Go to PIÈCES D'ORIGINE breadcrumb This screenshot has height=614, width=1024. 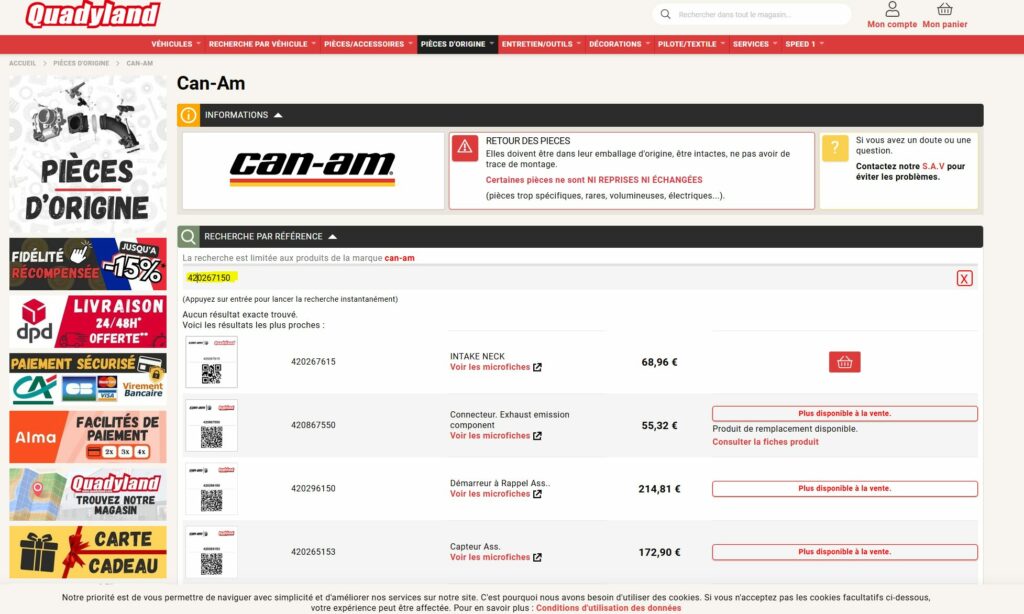pyautogui.click(x=81, y=63)
